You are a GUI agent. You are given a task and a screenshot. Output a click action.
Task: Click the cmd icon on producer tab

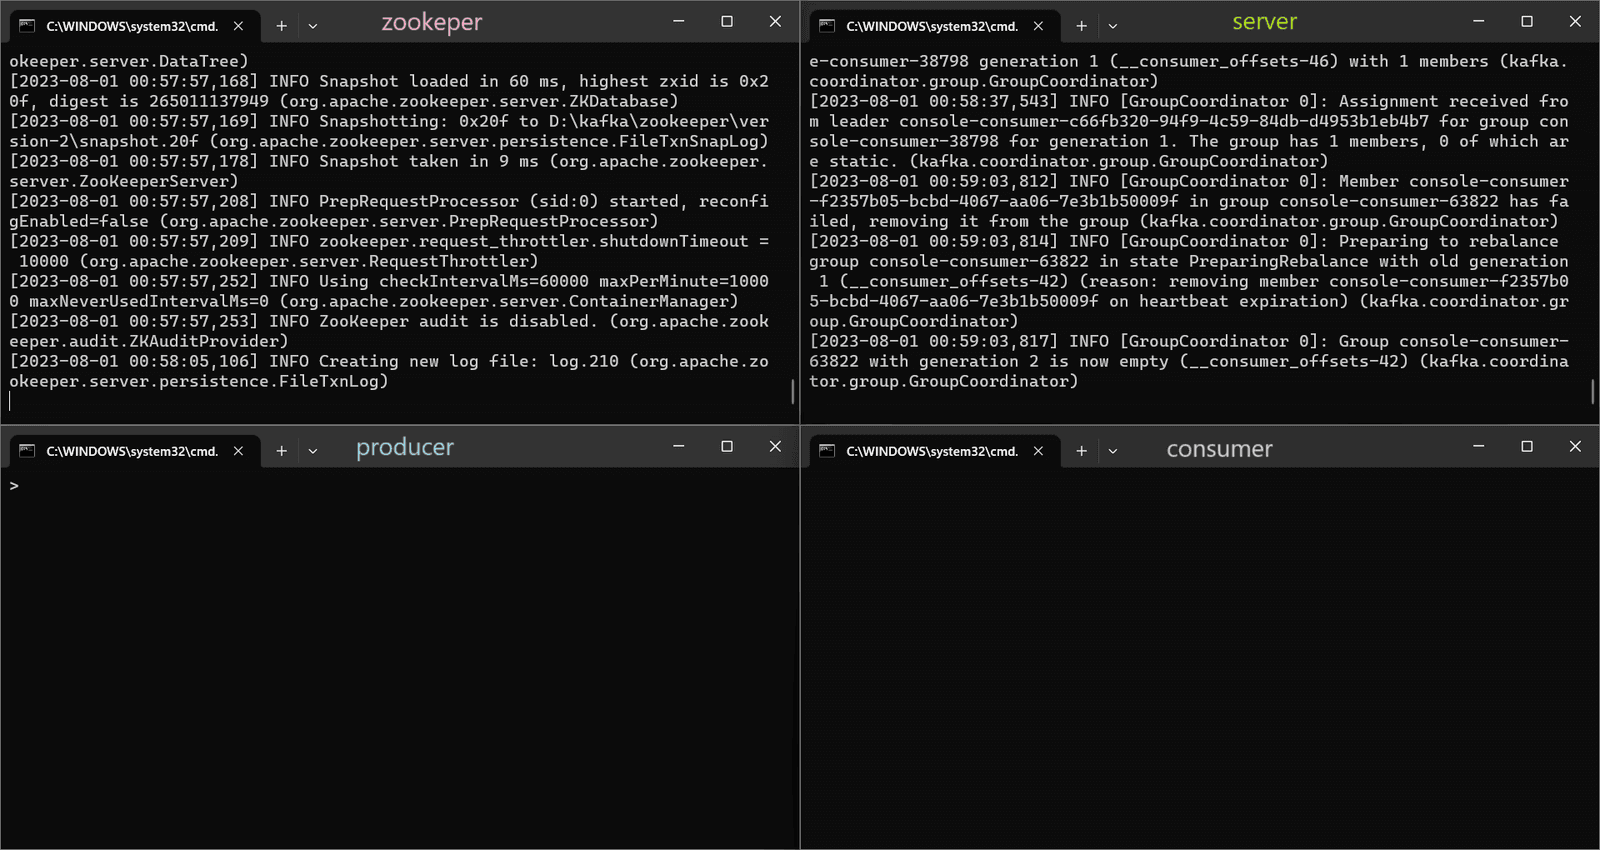(27, 451)
